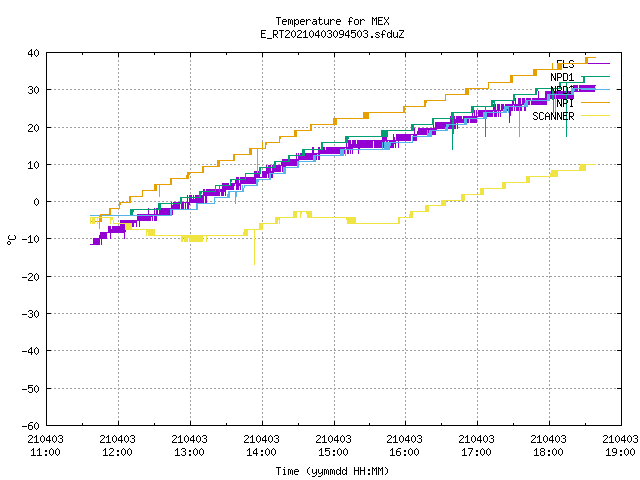
Task: Click the x-axis tick "210403 16:00"
Action: pyautogui.click(x=405, y=446)
